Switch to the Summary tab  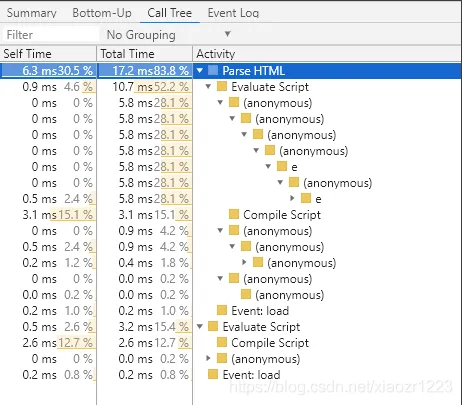coord(32,13)
